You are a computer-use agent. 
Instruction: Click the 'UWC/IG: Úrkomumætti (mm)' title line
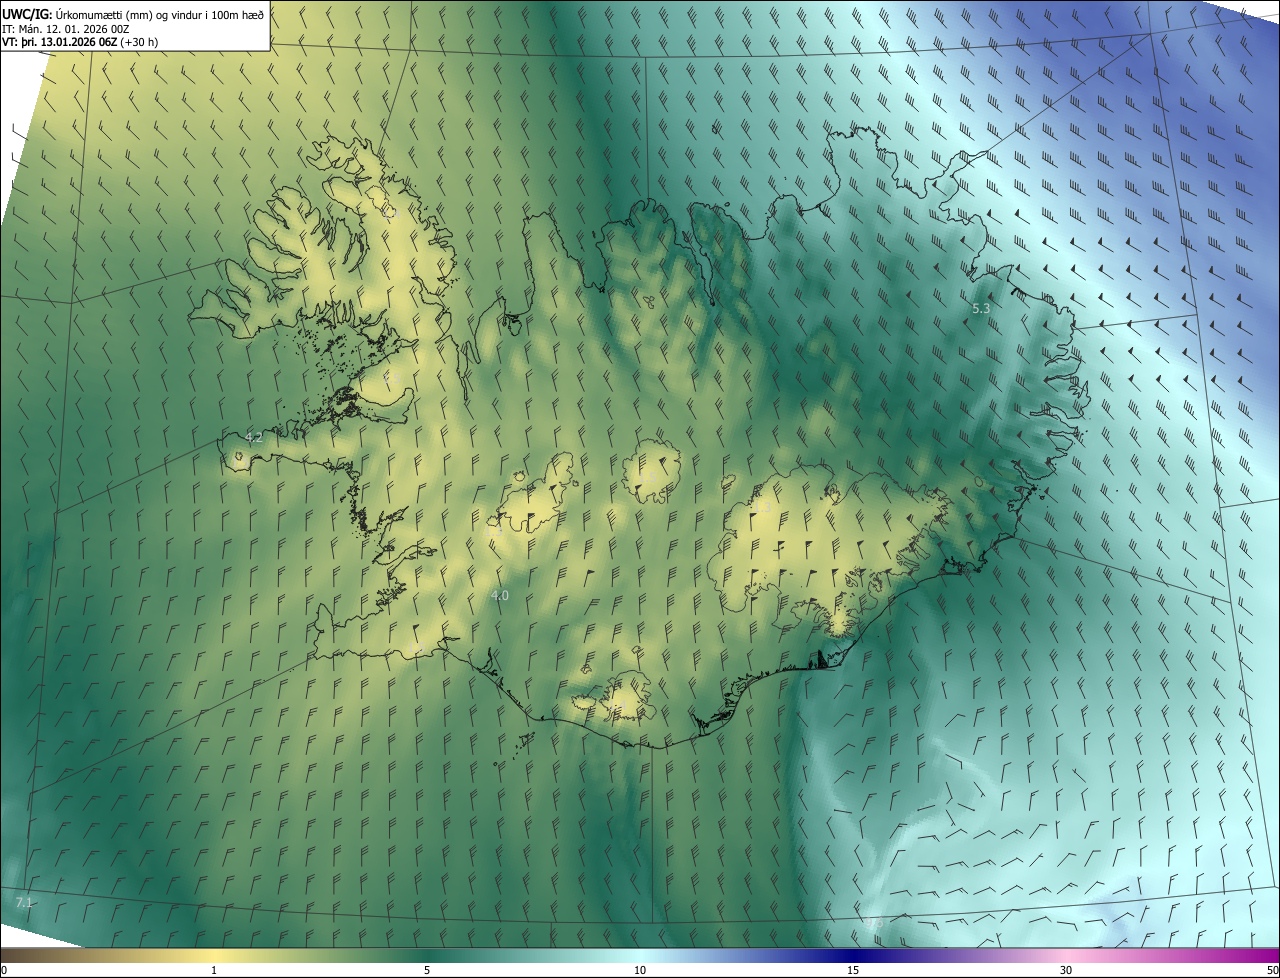tap(133, 13)
